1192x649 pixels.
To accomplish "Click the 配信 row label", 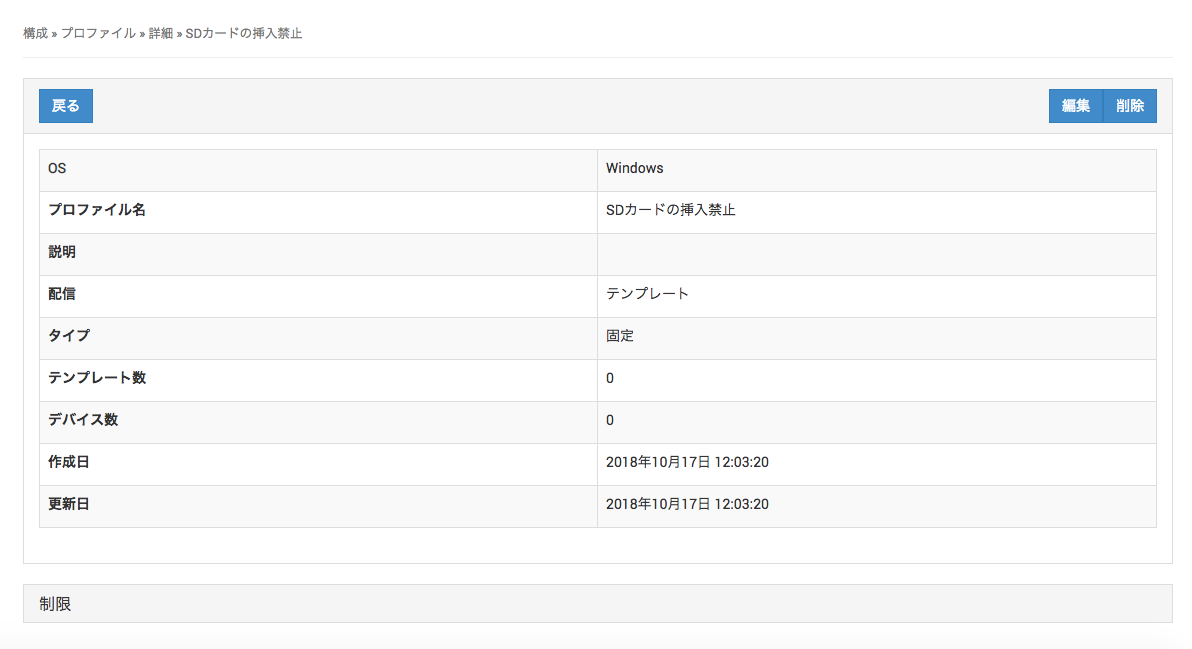I will [x=62, y=294].
